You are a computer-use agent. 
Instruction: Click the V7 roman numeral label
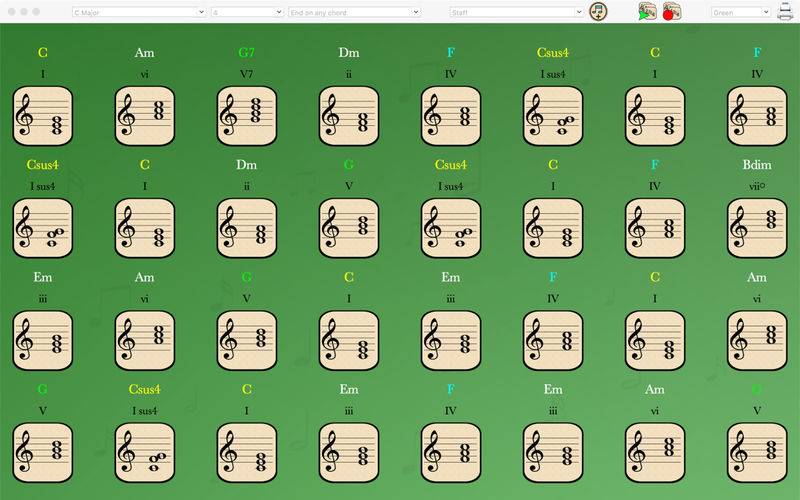(x=247, y=74)
